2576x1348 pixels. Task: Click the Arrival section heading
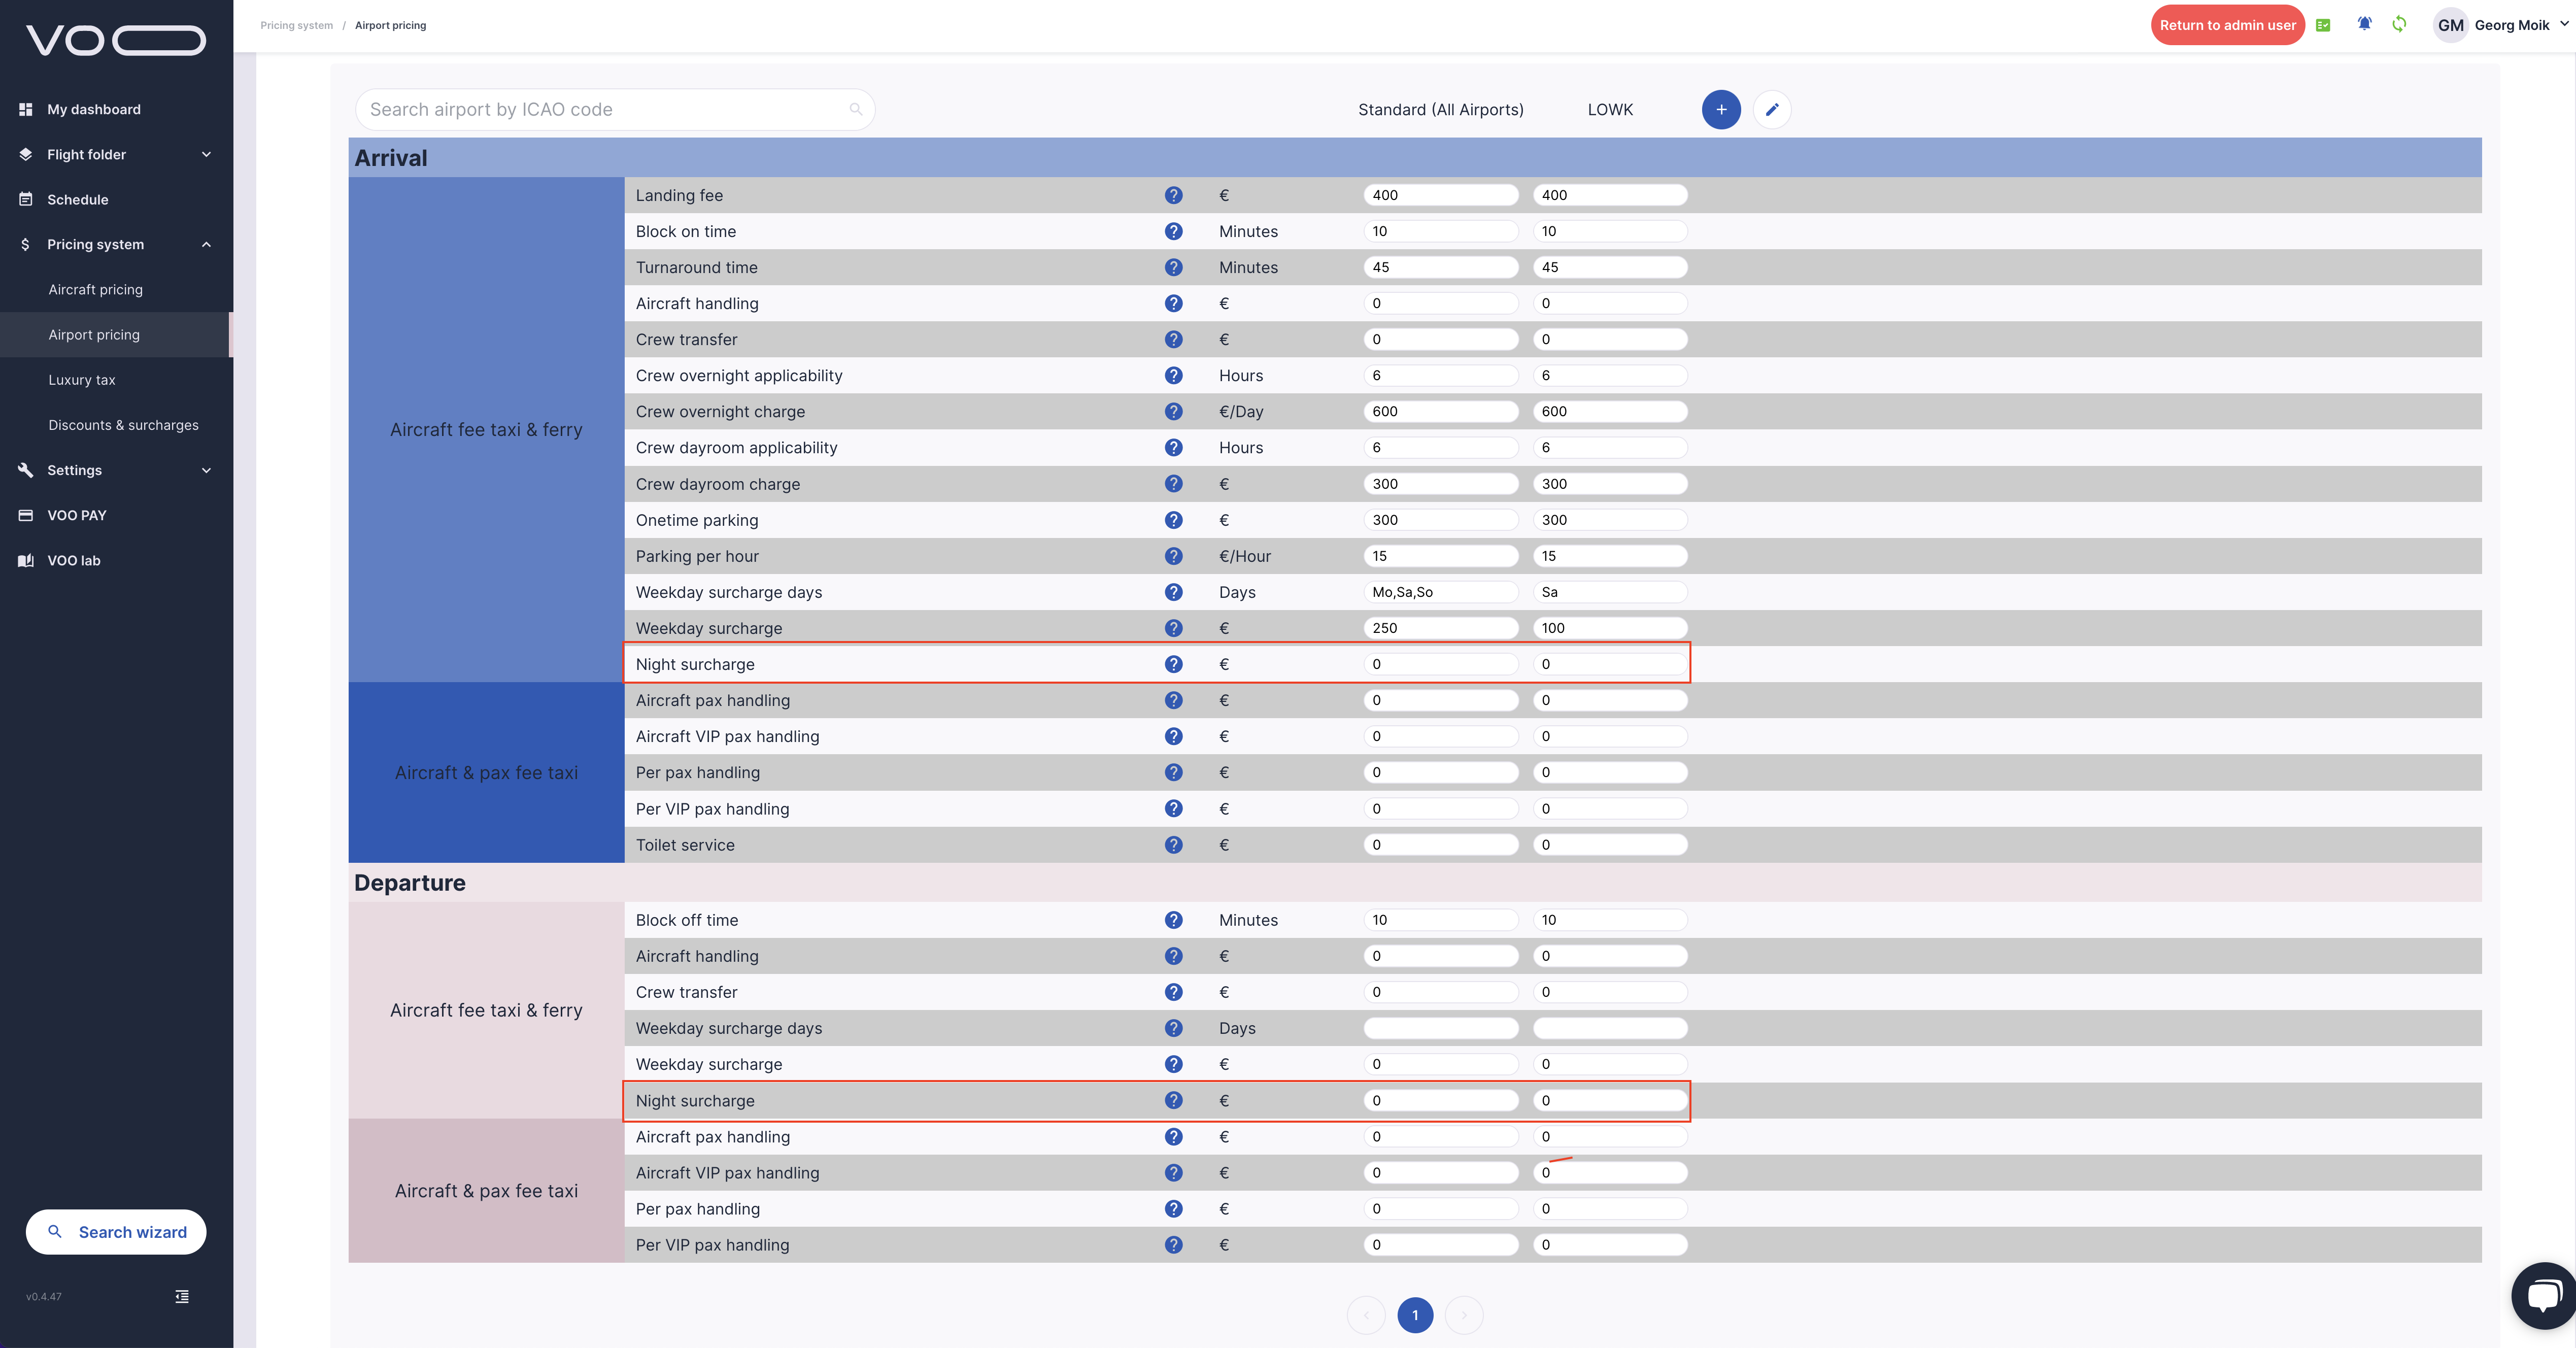pos(391,158)
